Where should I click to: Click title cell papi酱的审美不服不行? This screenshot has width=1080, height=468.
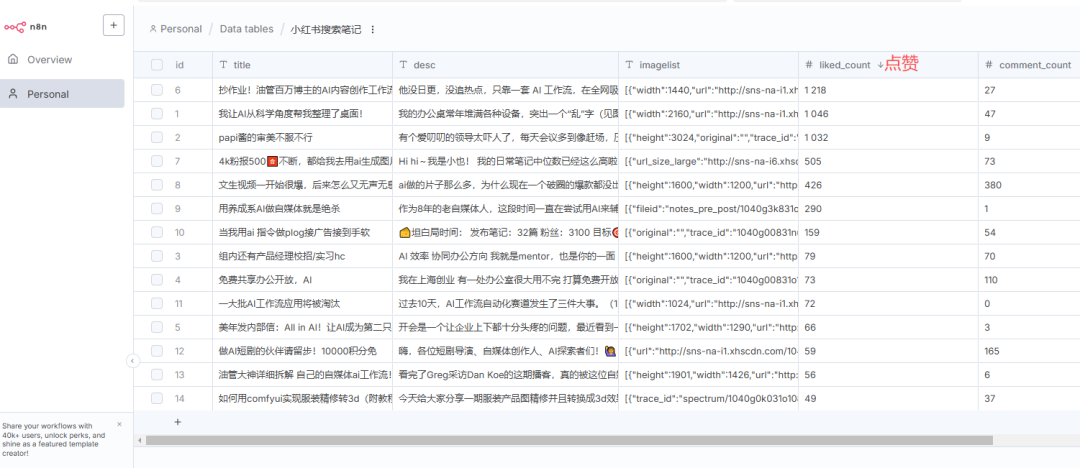[x=302, y=137]
